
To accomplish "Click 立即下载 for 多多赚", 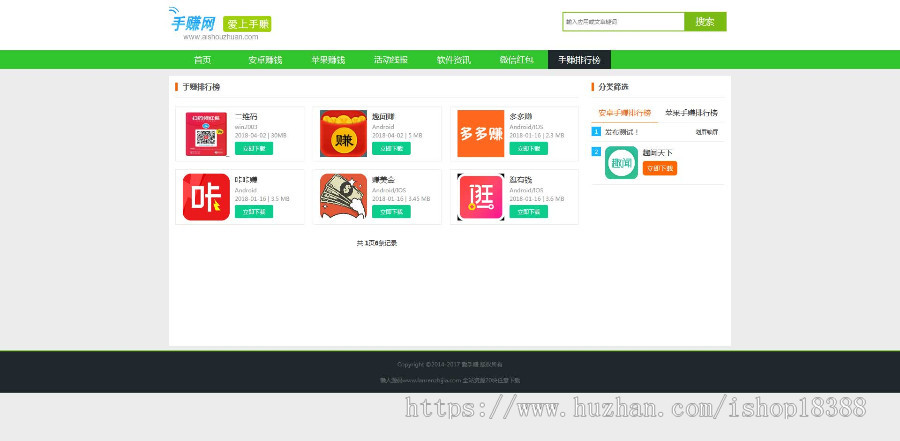I will click(529, 148).
